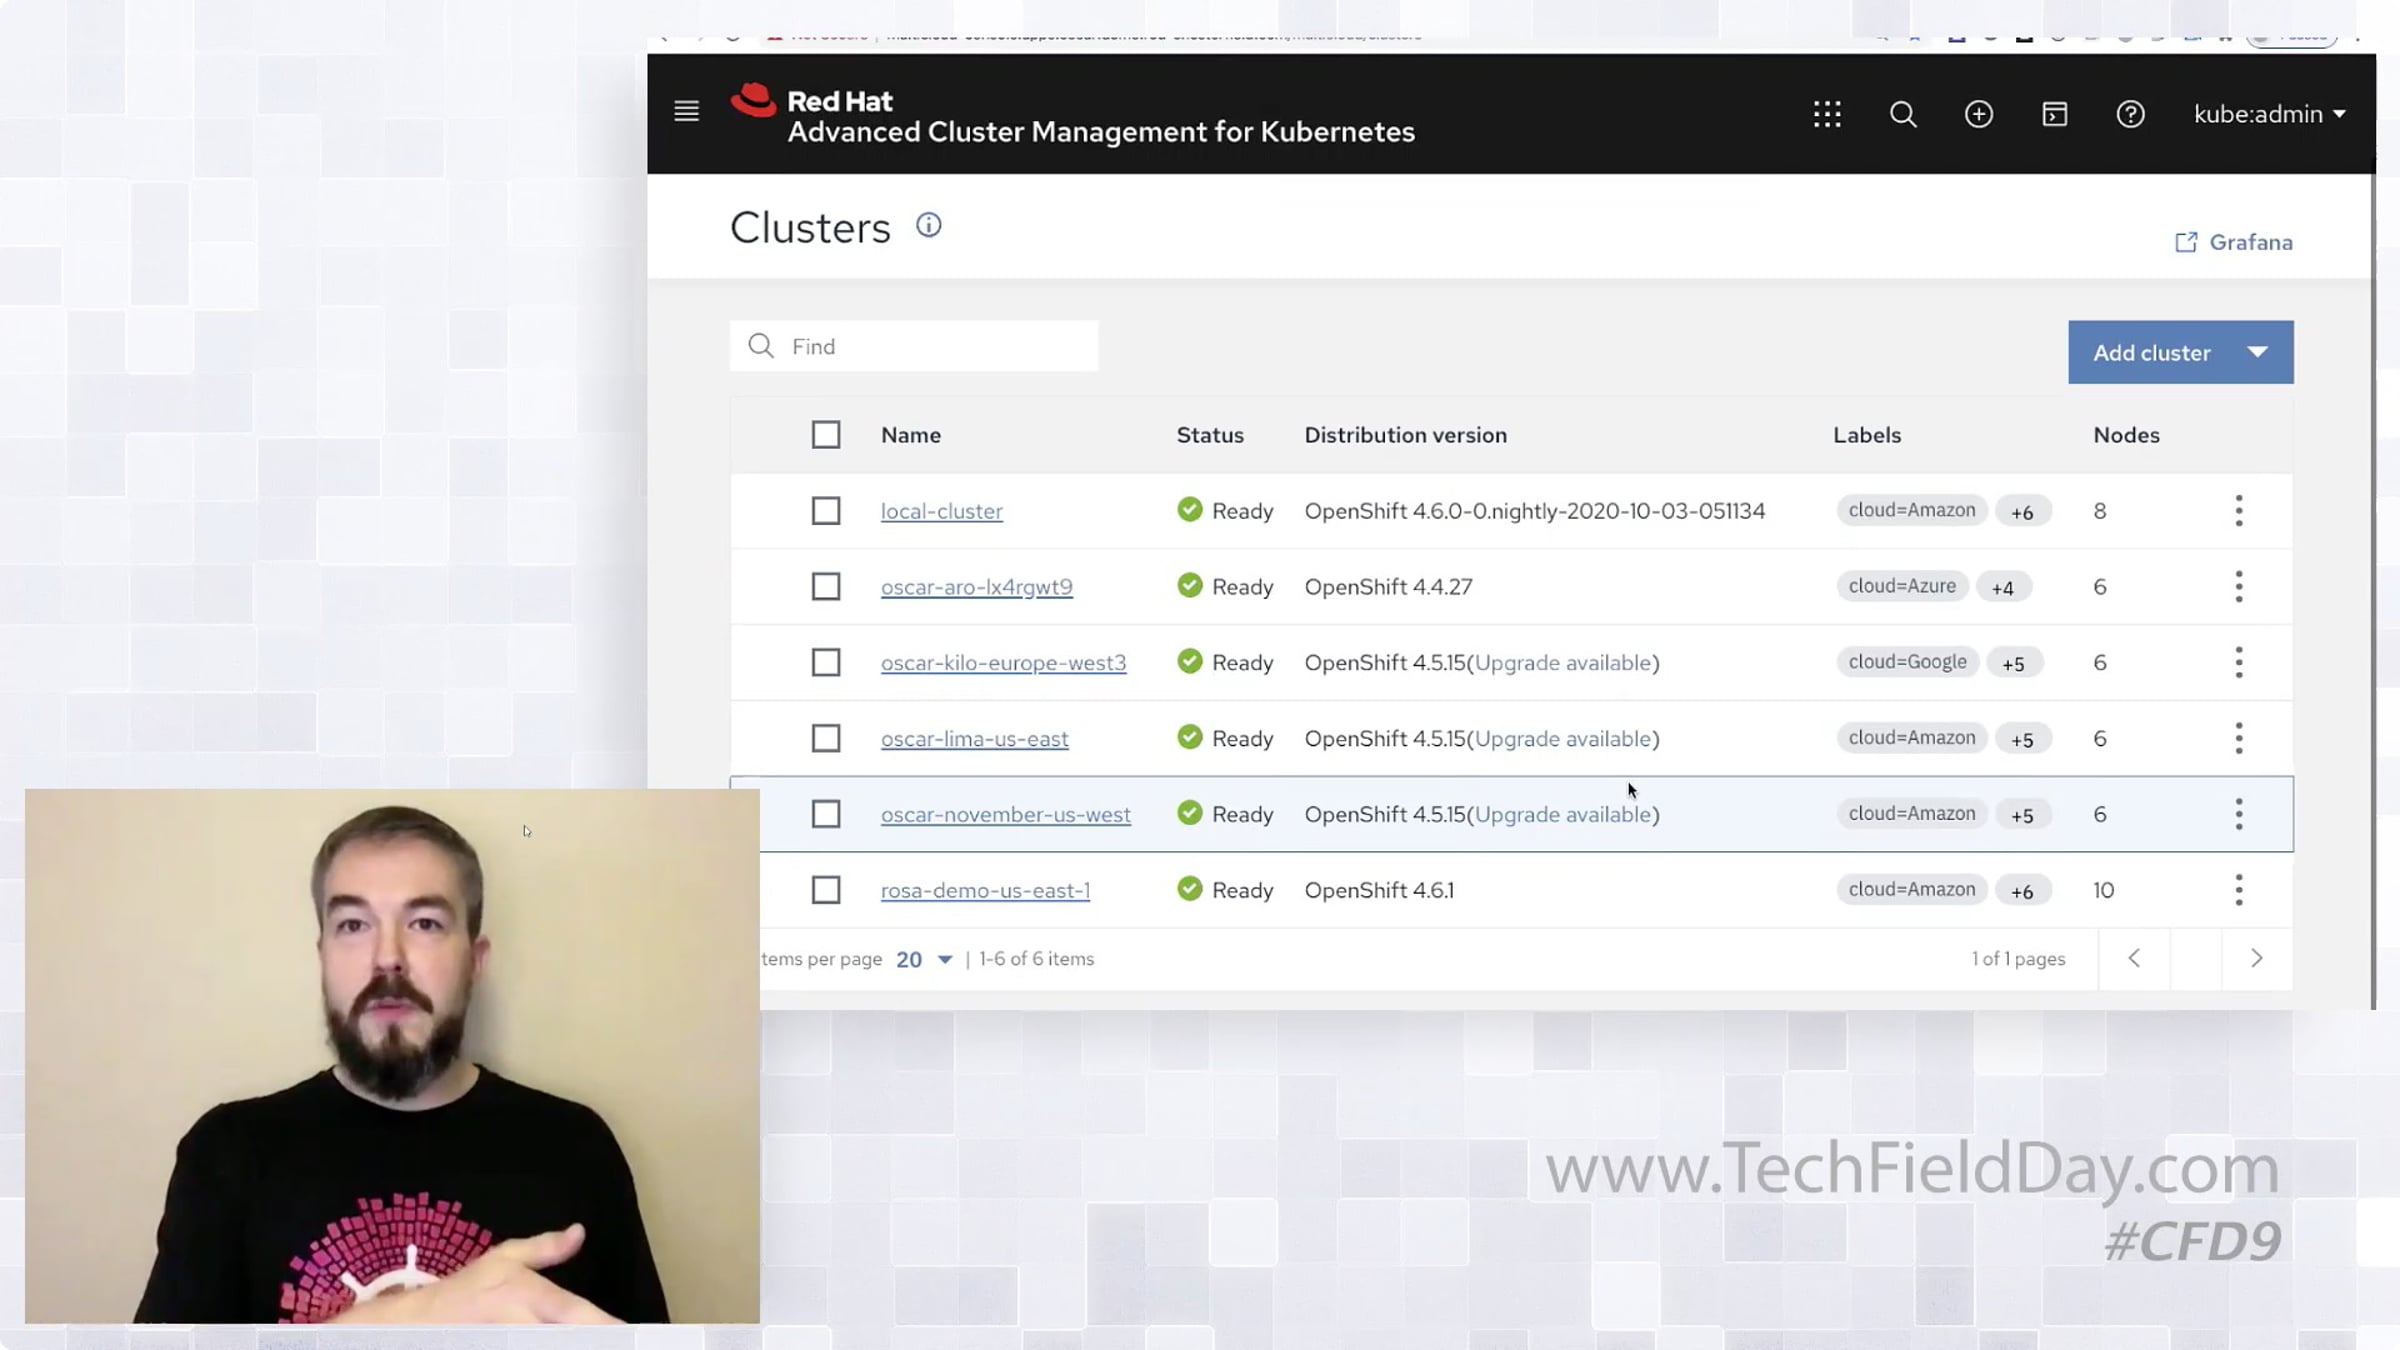Open the kube:admin user dropdown
Viewport: 2400px width, 1350px height.
point(2268,114)
